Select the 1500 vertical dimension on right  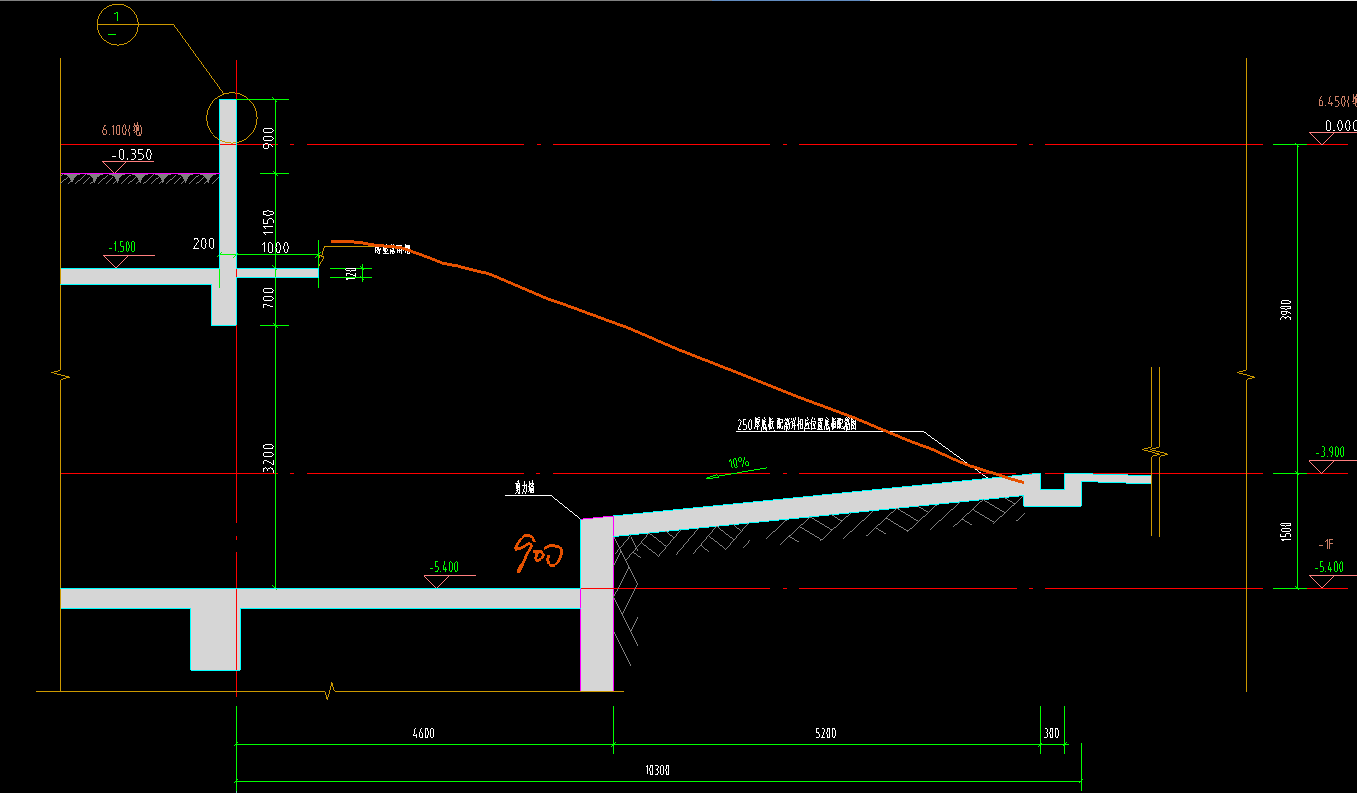pos(1287,532)
